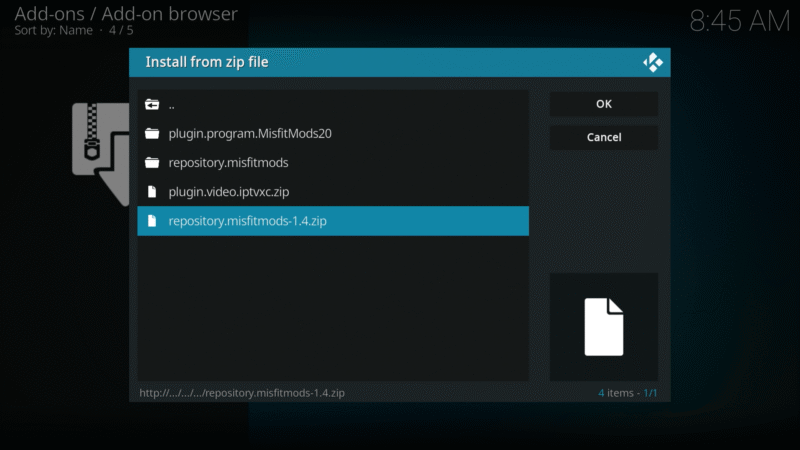Click the 'Add-ons / Add-on browser' heading
The image size is (800, 450).
tap(126, 14)
